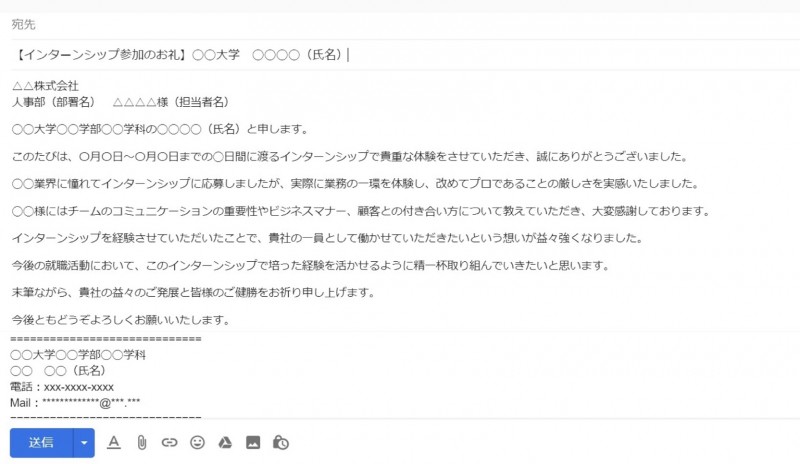Open the emoji picker smiley icon
The image size is (800, 464).
197,443
